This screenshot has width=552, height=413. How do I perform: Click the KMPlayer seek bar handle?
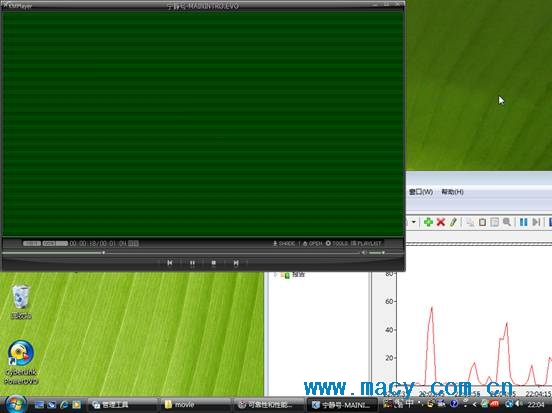pyautogui.click(x=104, y=252)
